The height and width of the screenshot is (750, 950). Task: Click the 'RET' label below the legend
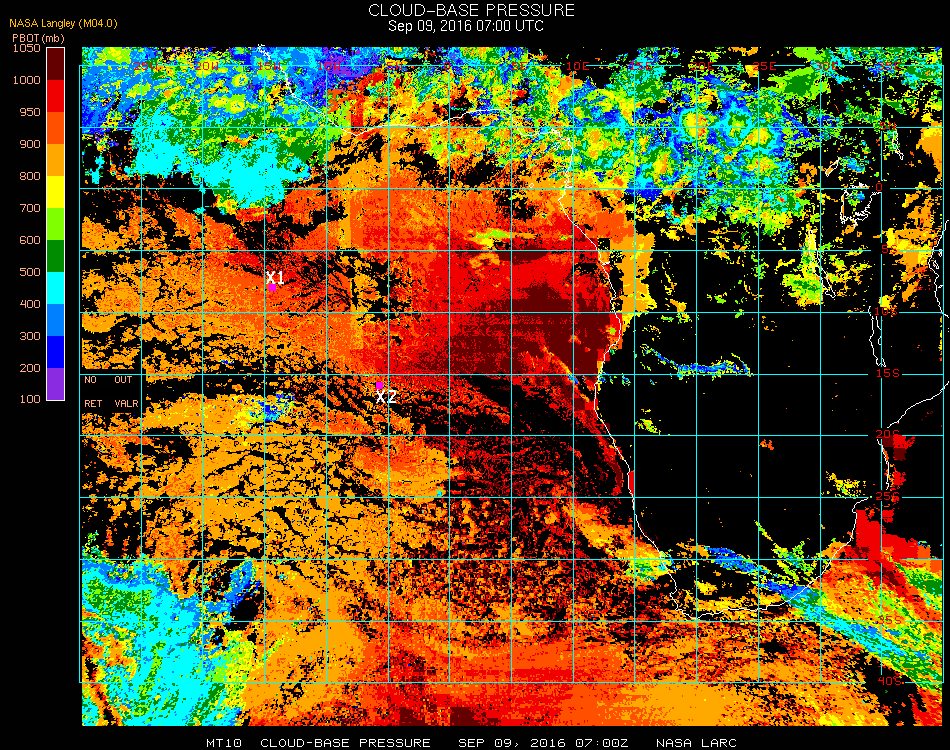93,403
